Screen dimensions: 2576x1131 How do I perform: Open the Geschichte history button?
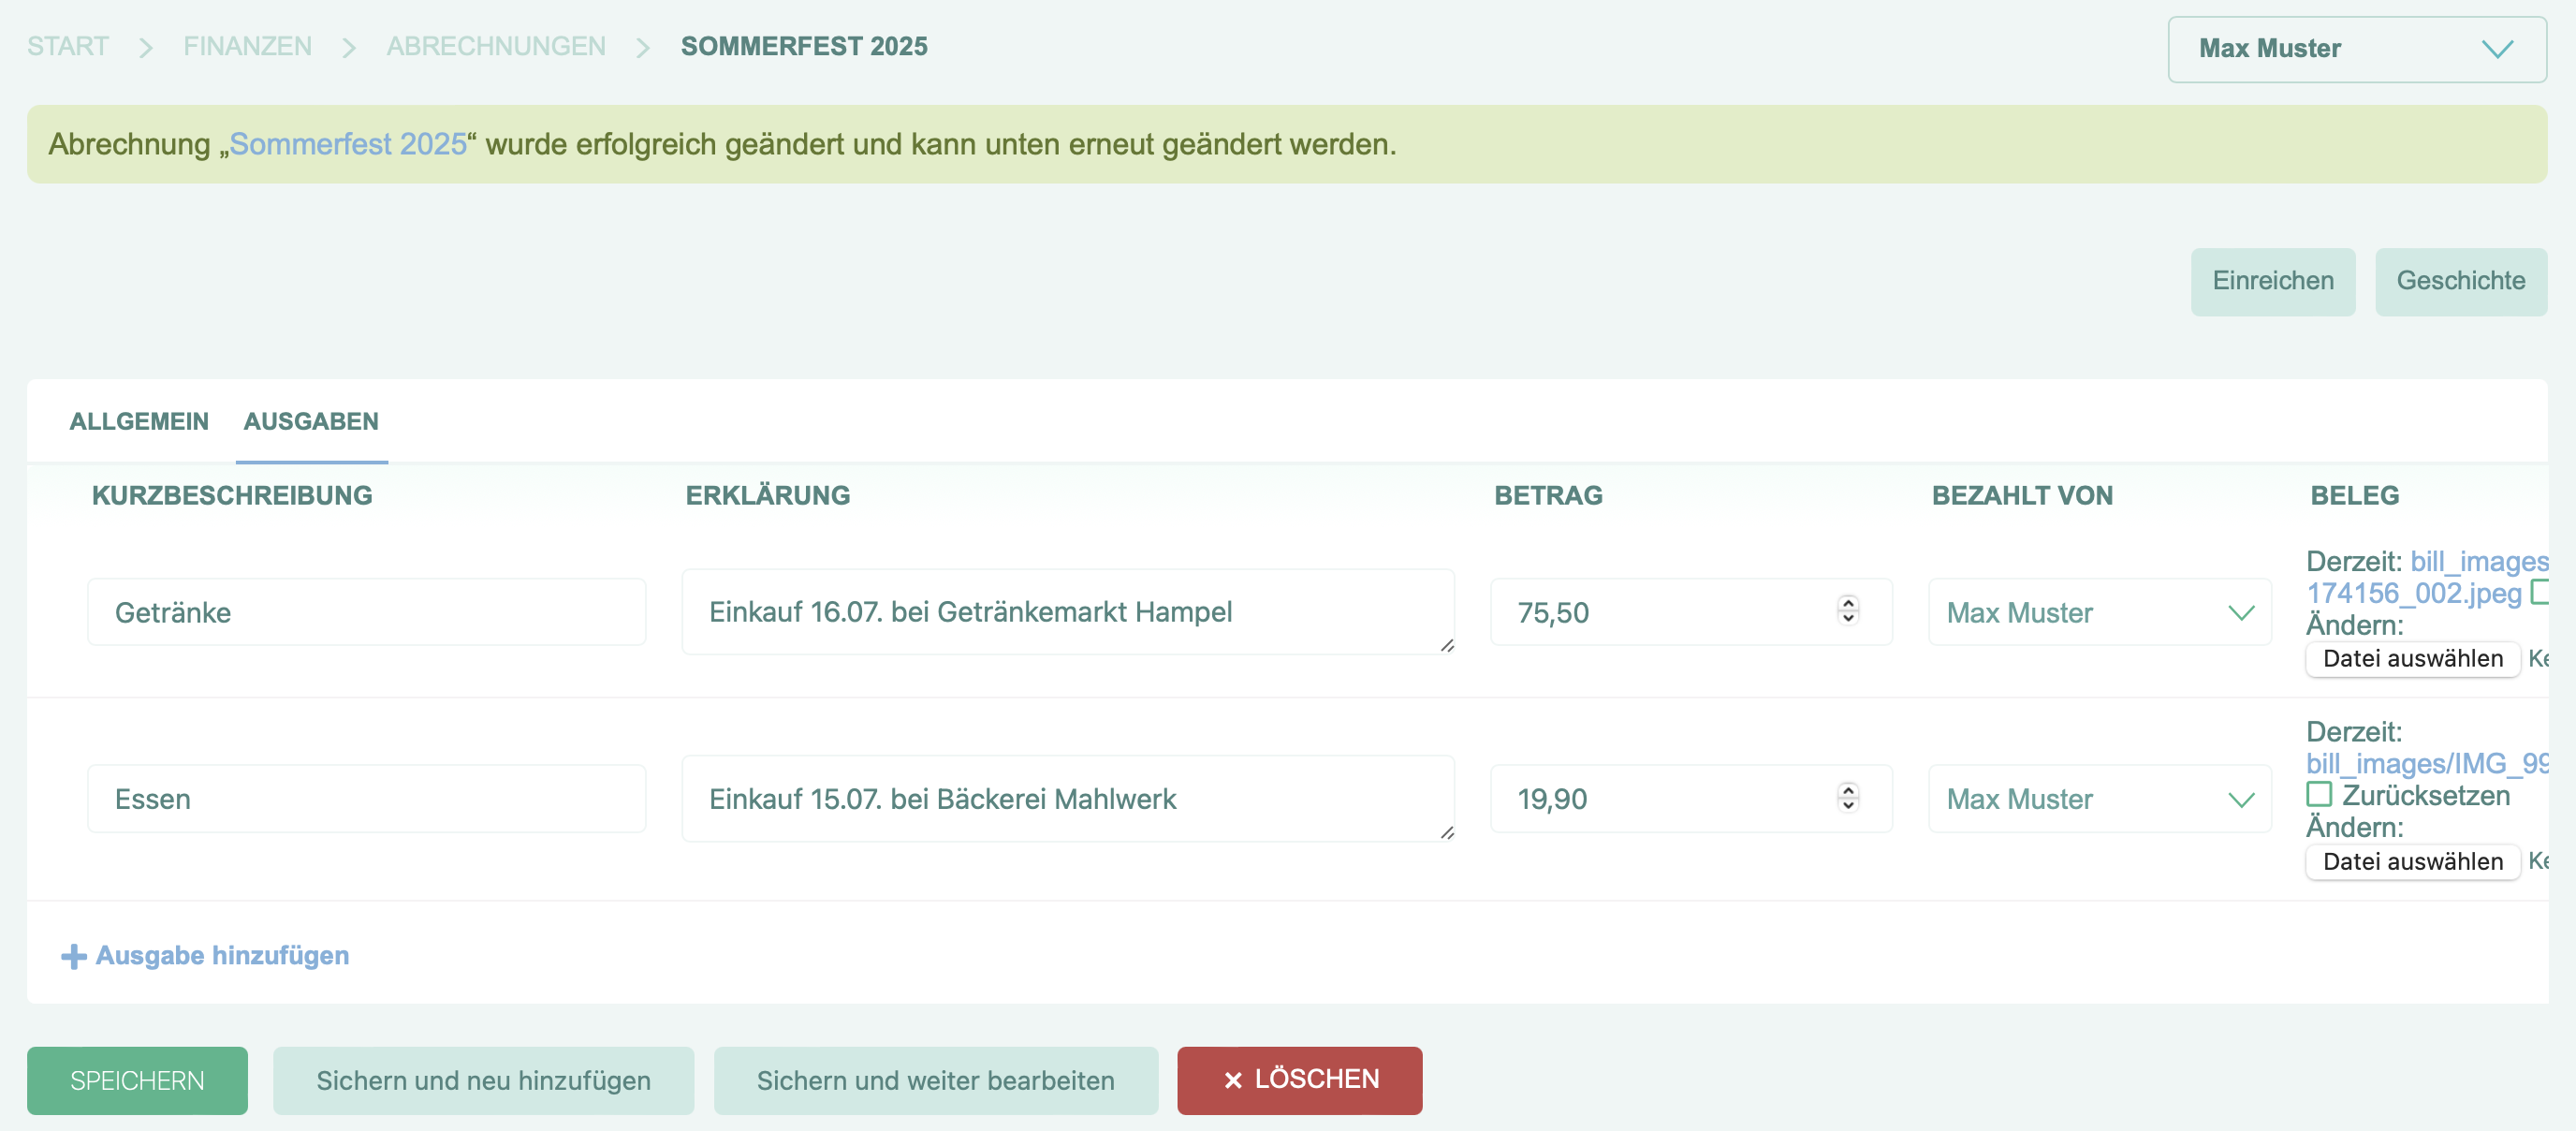tap(2460, 281)
